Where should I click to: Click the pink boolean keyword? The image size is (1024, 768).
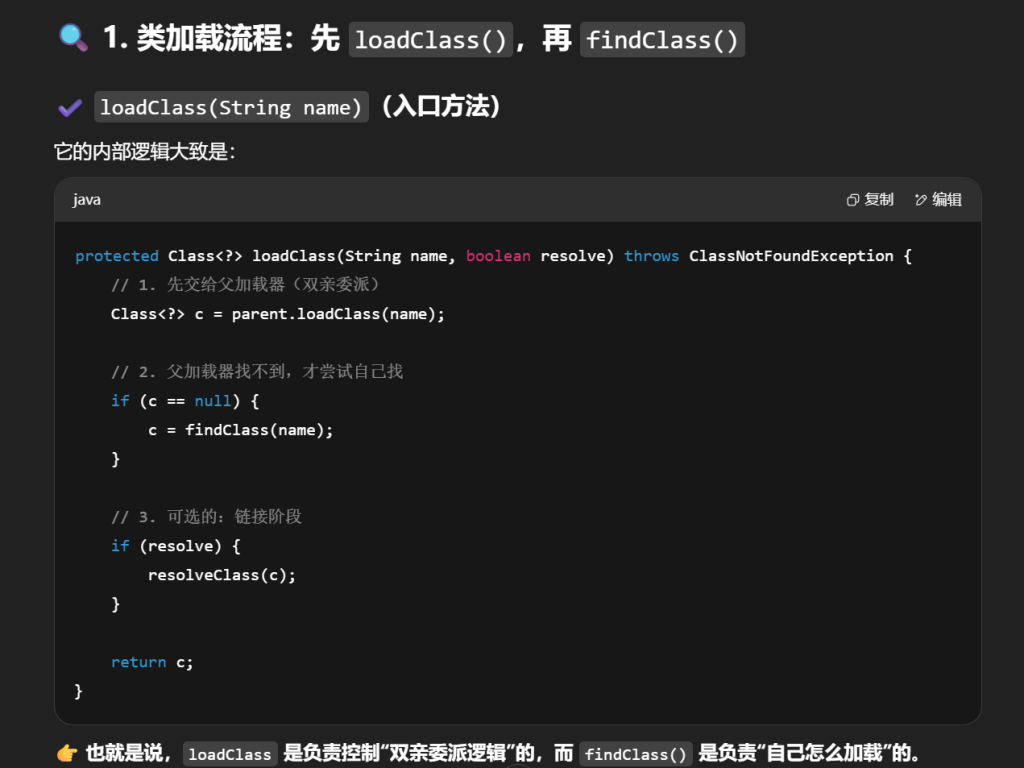tap(498, 256)
